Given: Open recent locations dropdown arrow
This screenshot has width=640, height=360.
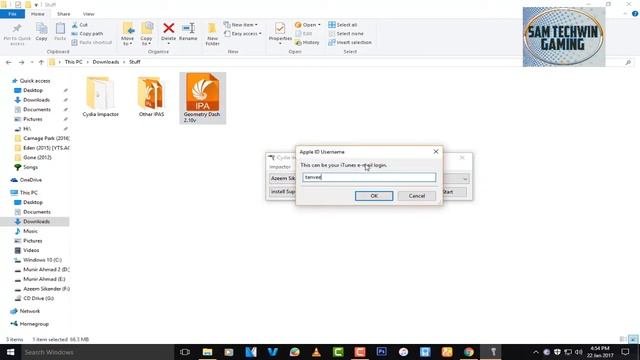Looking at the screenshot, I should click(31, 62).
